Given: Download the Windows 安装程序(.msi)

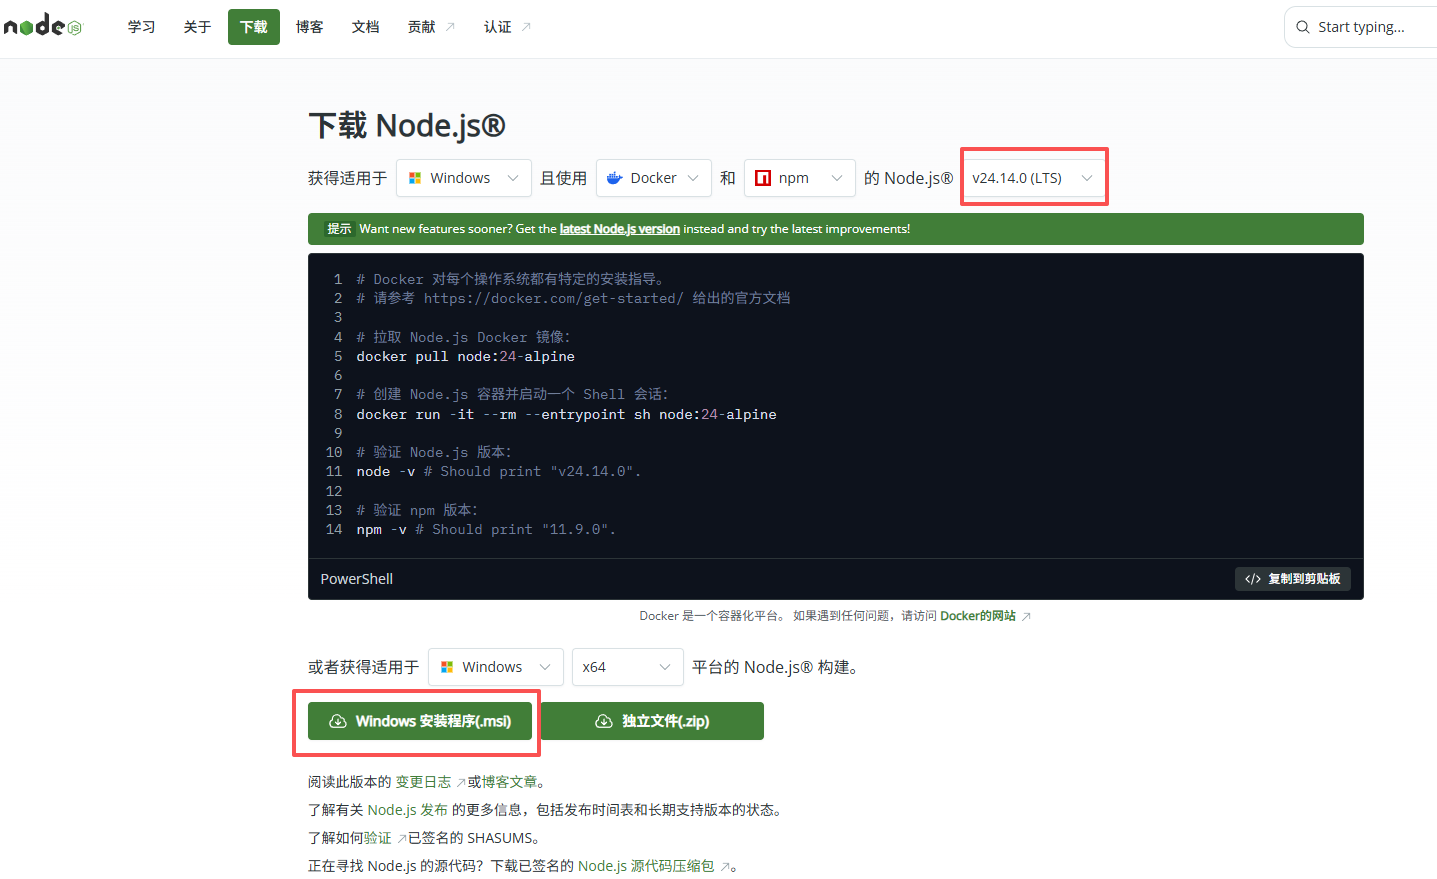Looking at the screenshot, I should click(x=420, y=721).
